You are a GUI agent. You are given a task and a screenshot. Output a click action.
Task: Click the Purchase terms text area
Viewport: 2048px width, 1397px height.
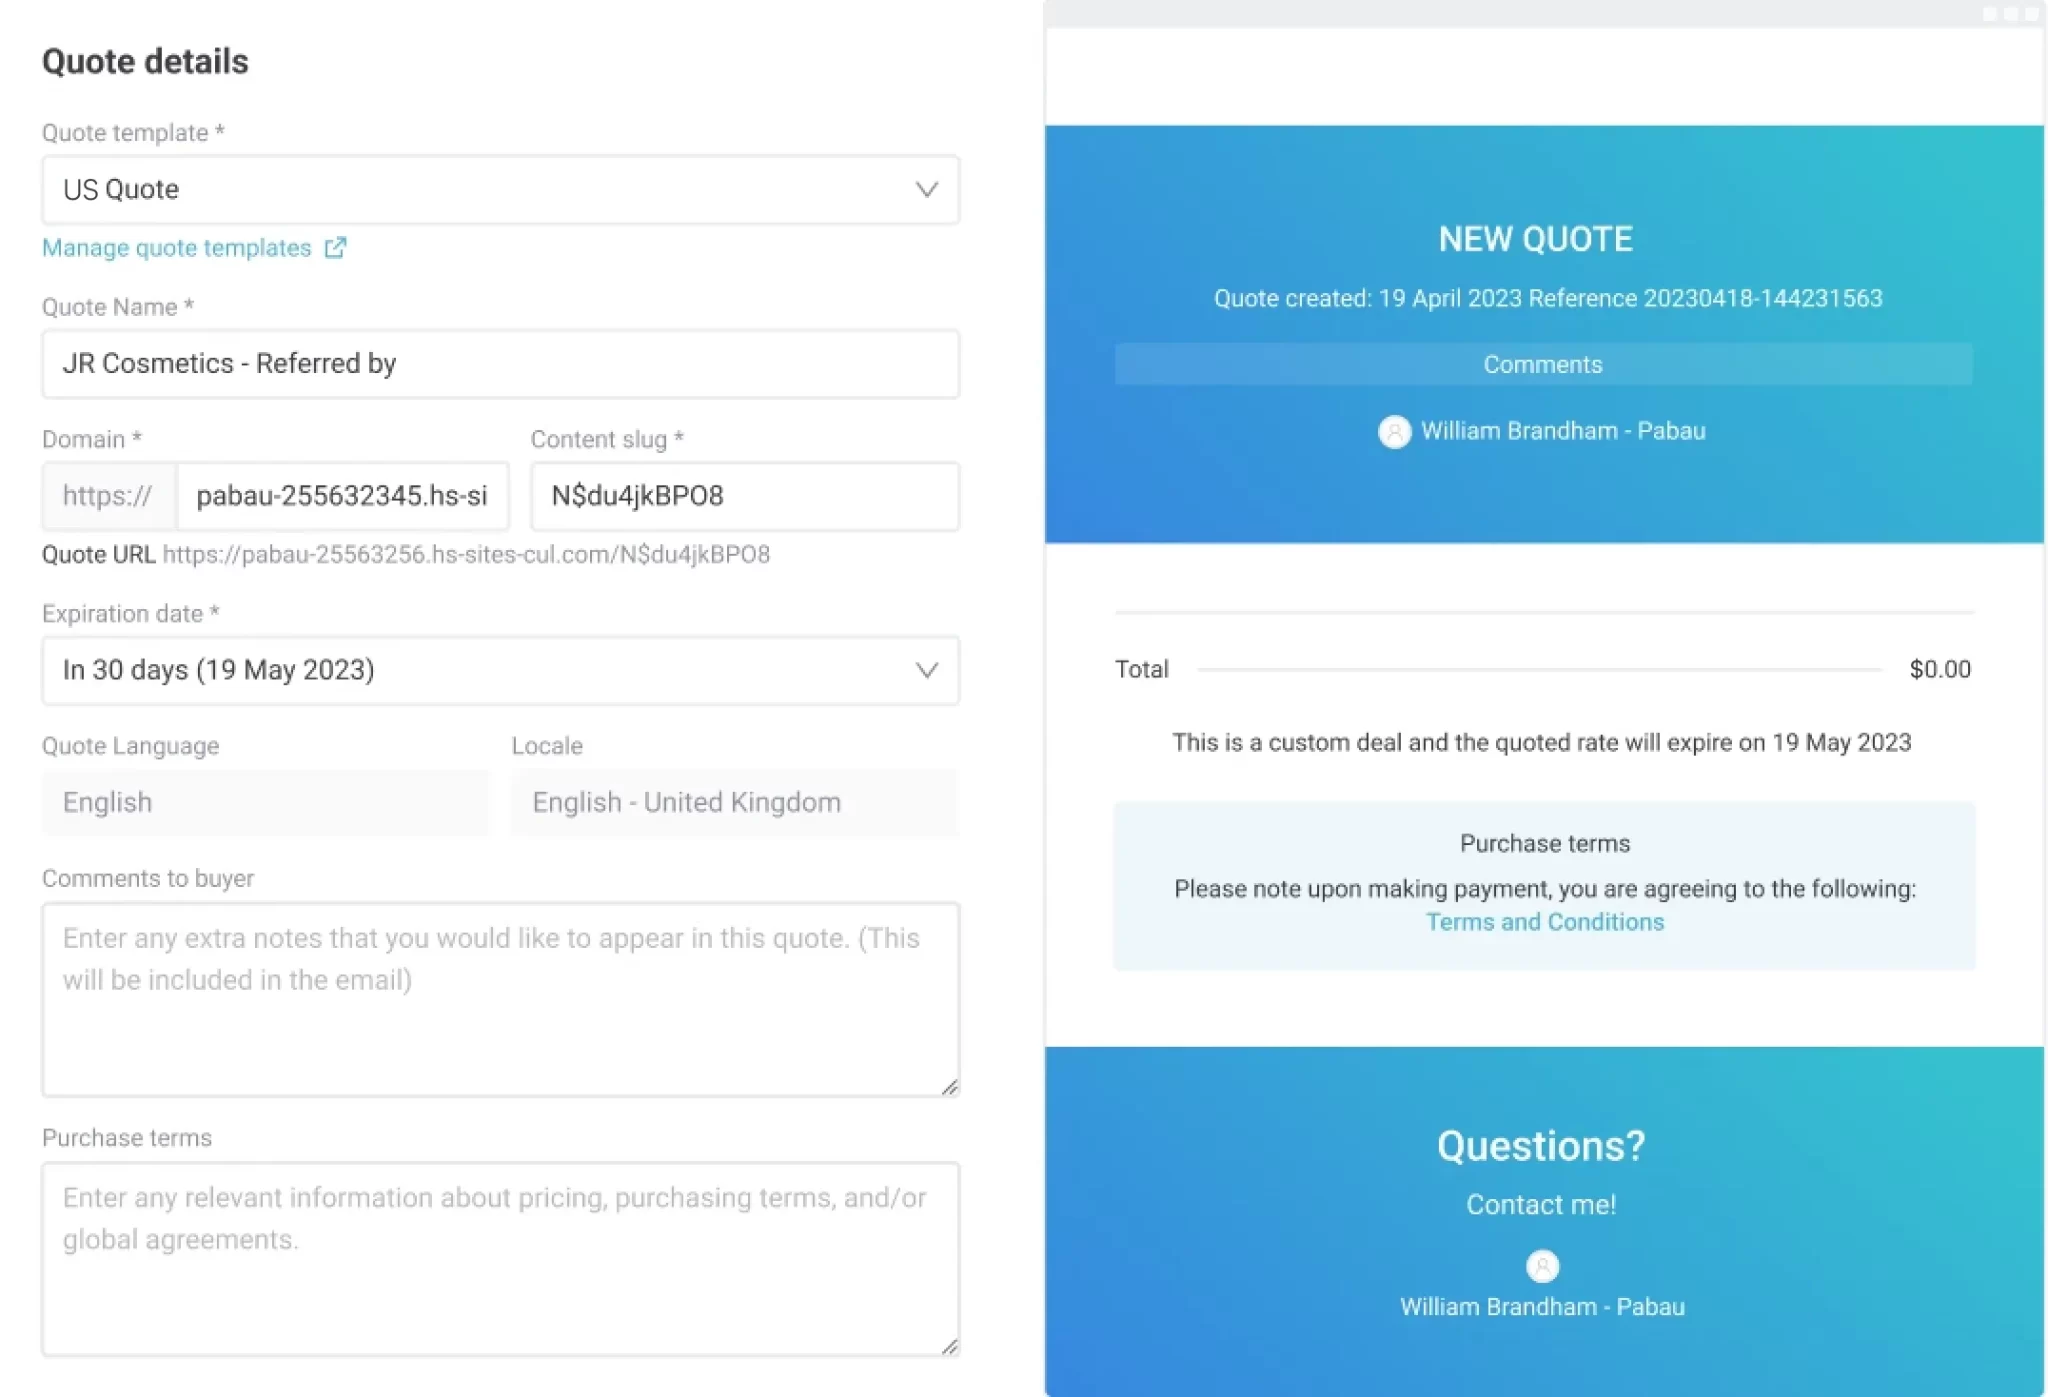500,1260
